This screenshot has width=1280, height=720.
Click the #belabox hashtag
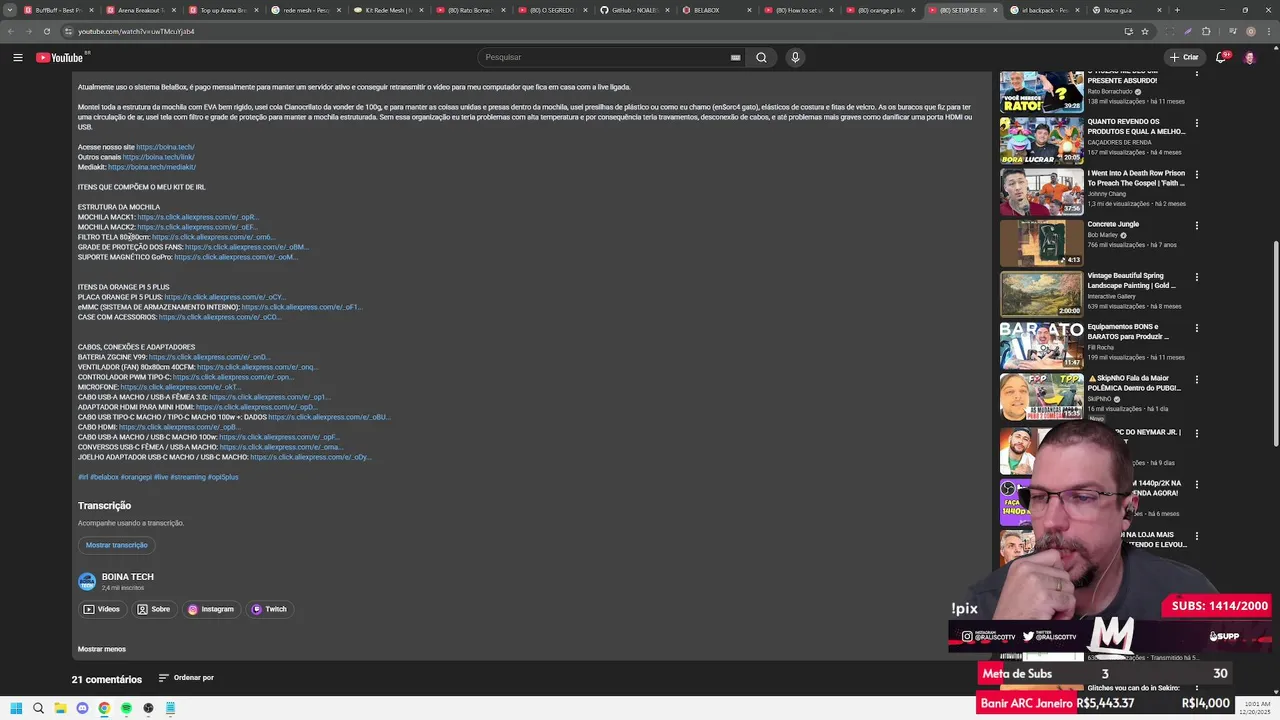(x=104, y=477)
